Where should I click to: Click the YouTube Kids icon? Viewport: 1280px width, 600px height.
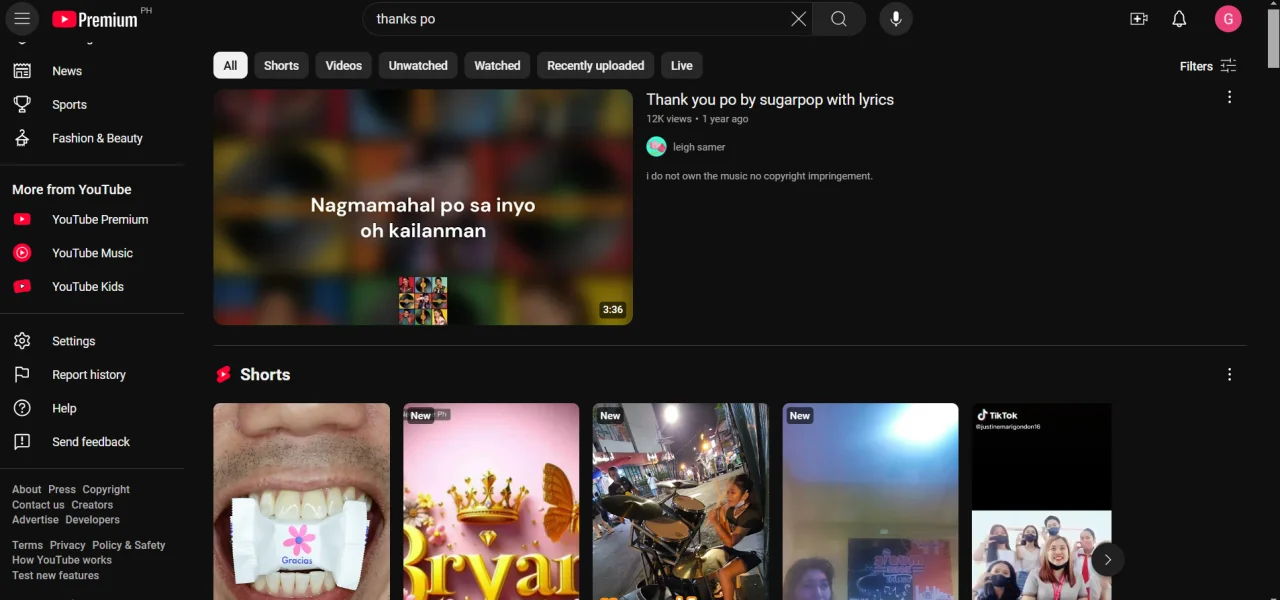pos(22,286)
